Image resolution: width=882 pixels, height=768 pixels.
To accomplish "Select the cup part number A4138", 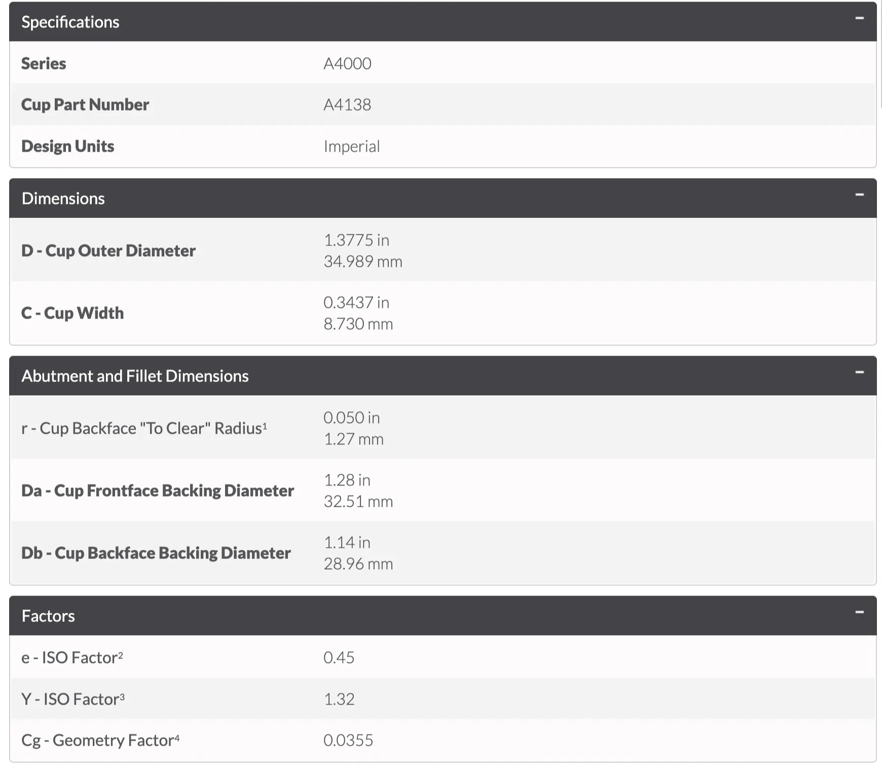I will pos(347,105).
